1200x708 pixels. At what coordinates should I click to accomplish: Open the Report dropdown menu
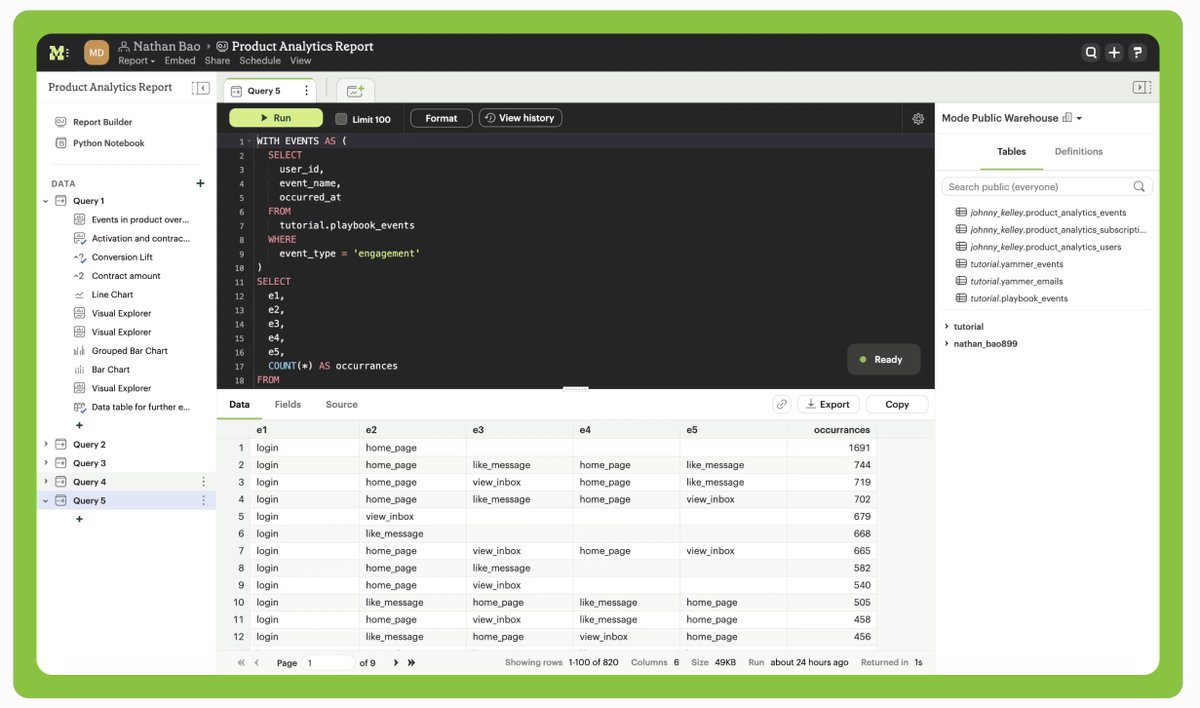tap(135, 61)
